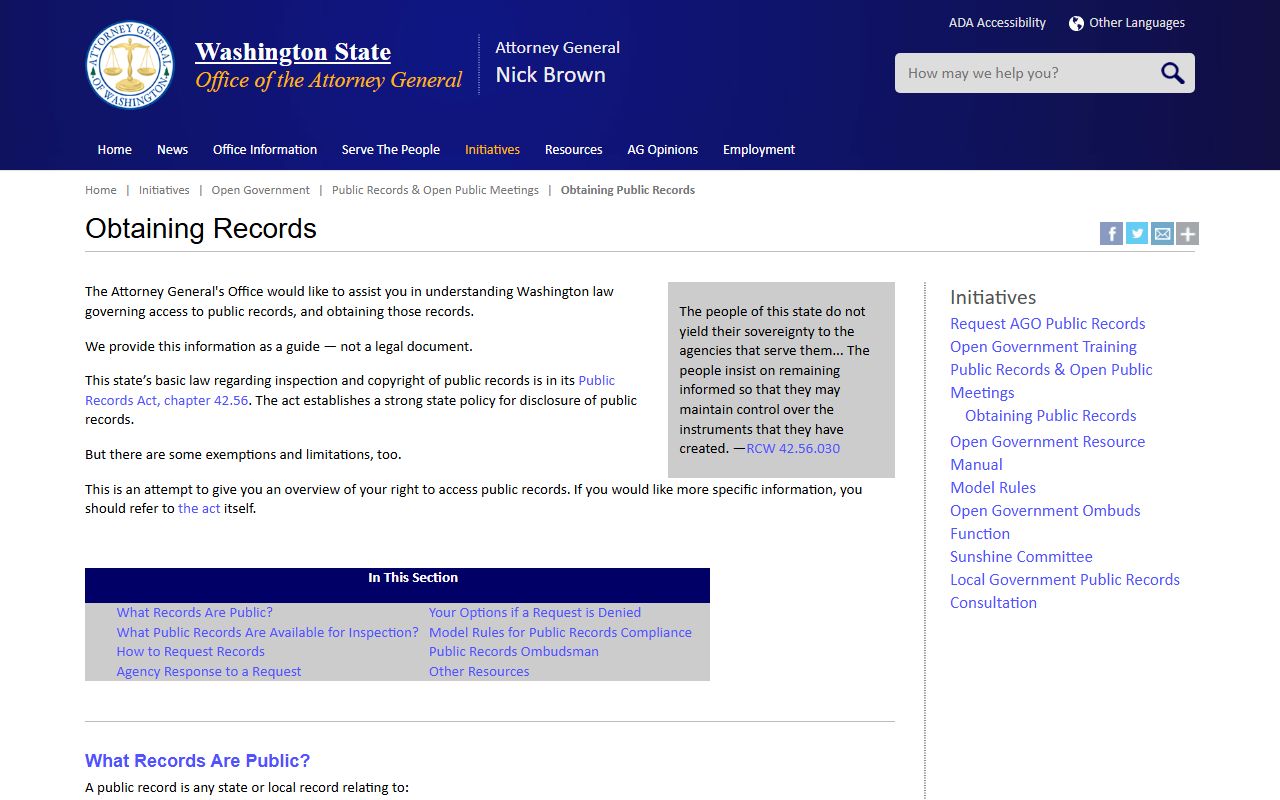Open the Serve The People menu
1280x800 pixels.
[391, 150]
